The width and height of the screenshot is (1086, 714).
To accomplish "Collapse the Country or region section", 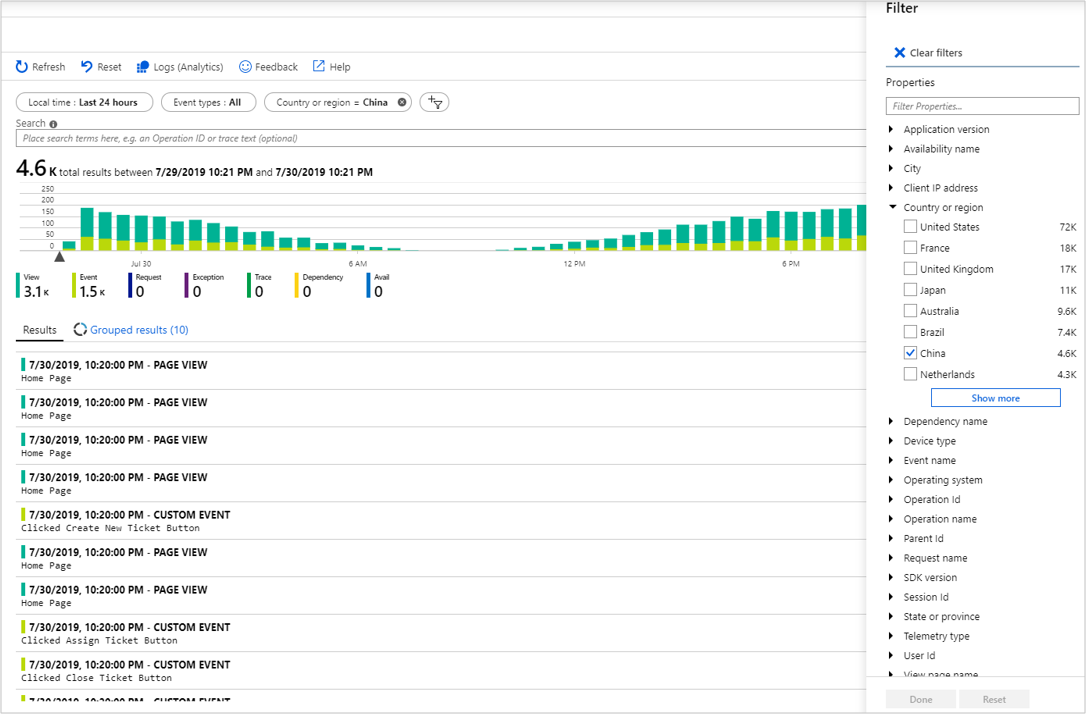I will coord(892,208).
